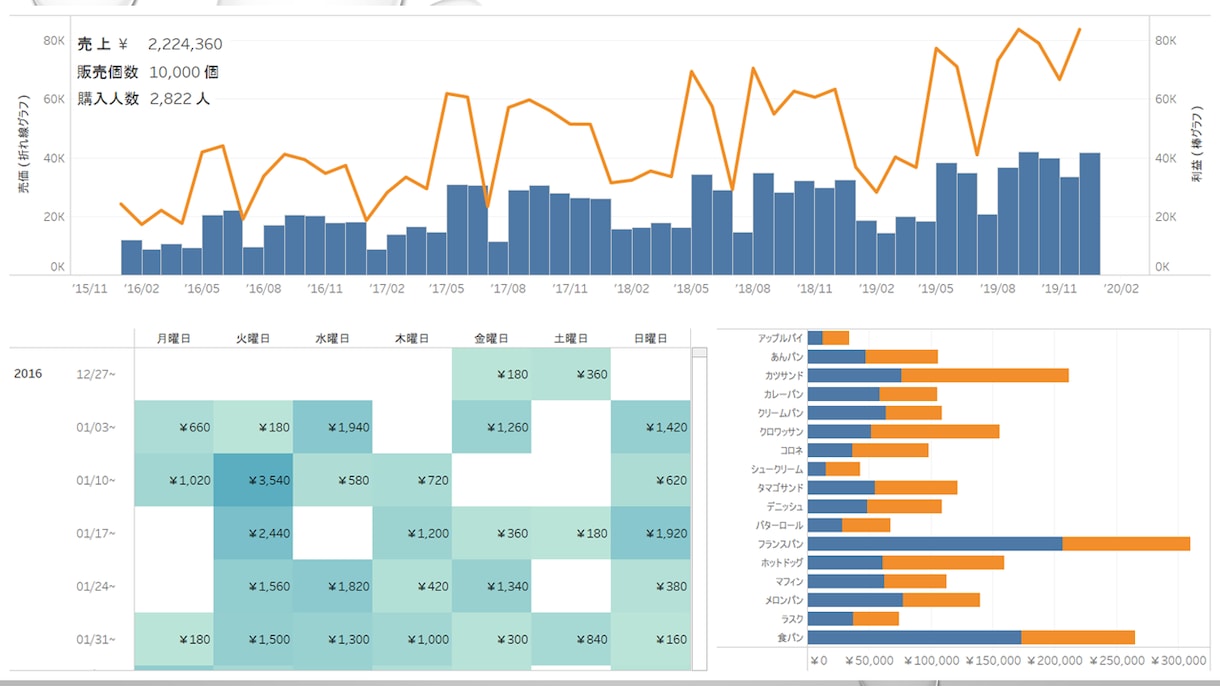Screen dimensions: 1220x686
Task: Click the '19/11 date axis label
Action: pyautogui.click(x=1059, y=288)
